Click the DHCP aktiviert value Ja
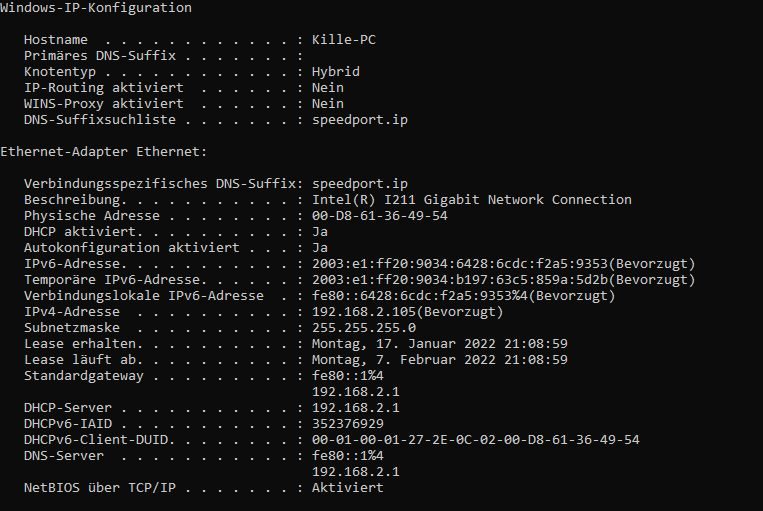This screenshot has height=511, width=763. coord(320,232)
